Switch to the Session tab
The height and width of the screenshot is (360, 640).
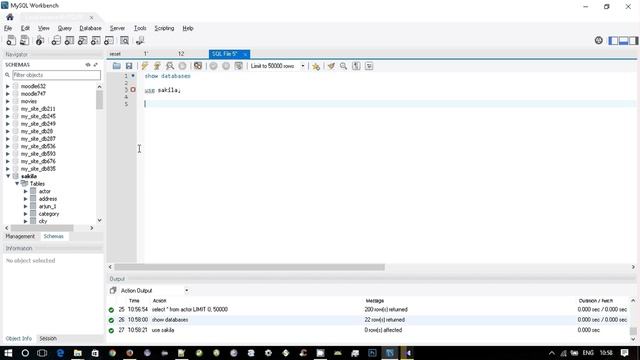coord(48,338)
